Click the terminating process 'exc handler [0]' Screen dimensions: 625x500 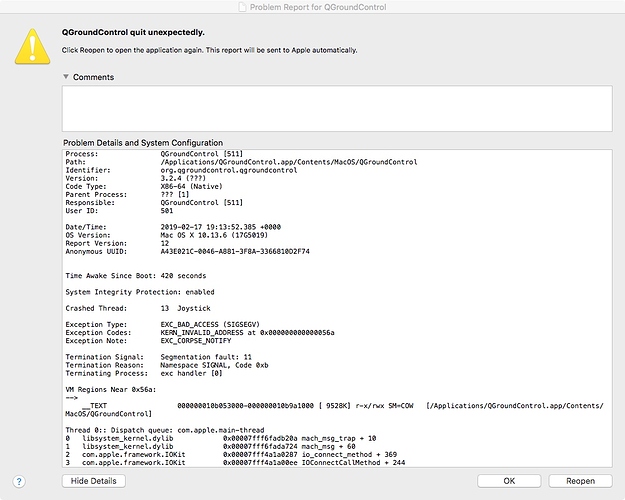coord(191,374)
